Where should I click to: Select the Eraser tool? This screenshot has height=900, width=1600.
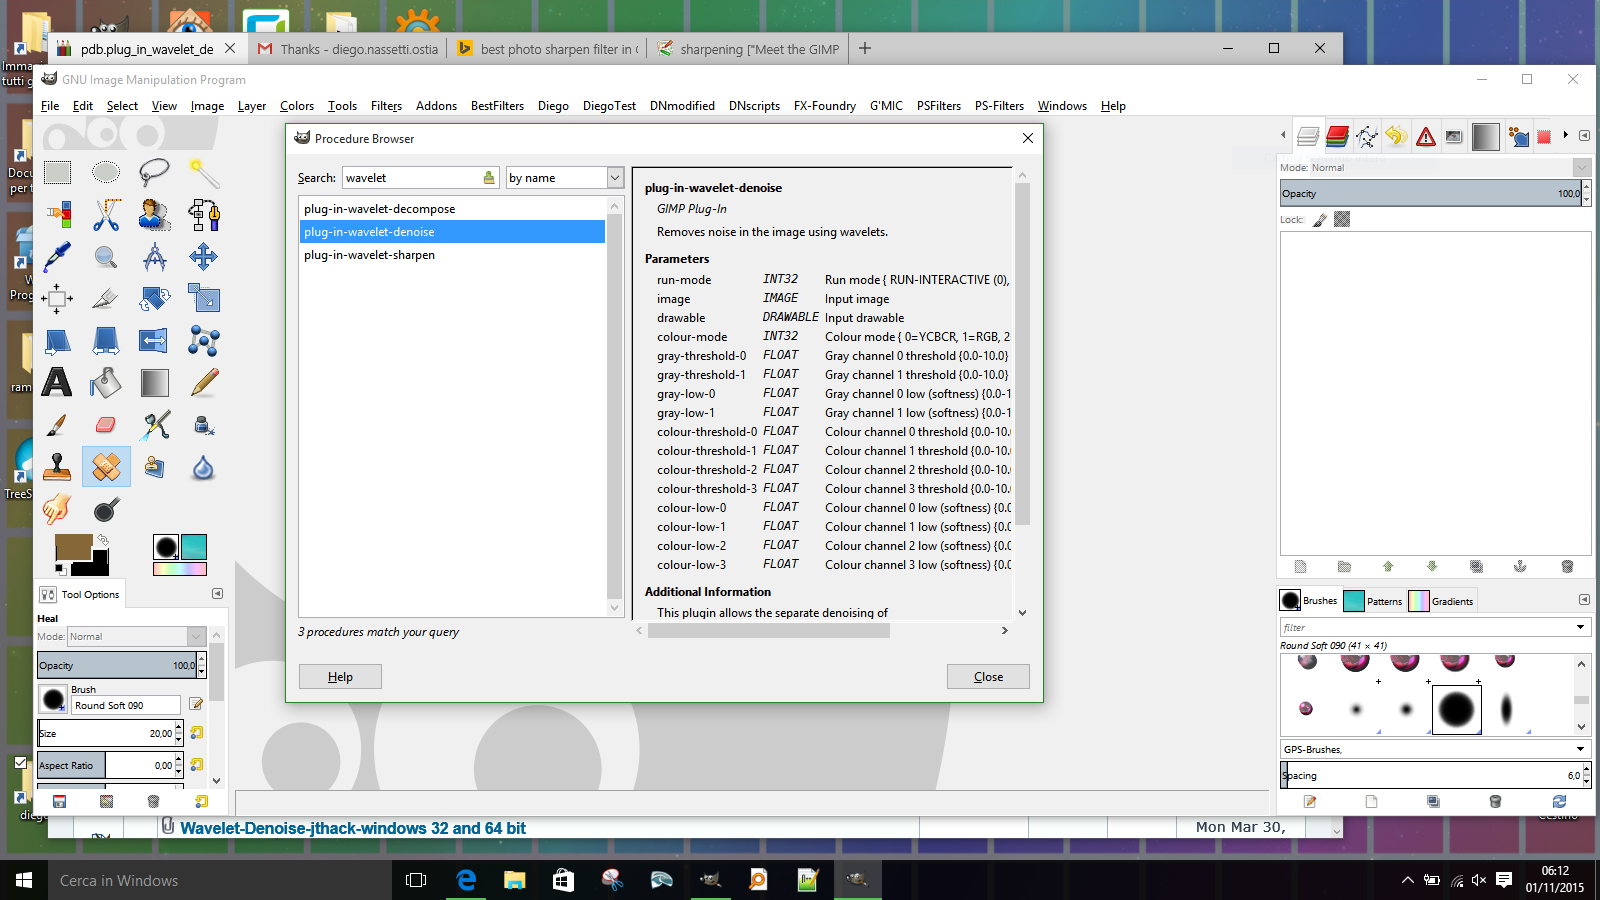pyautogui.click(x=106, y=424)
